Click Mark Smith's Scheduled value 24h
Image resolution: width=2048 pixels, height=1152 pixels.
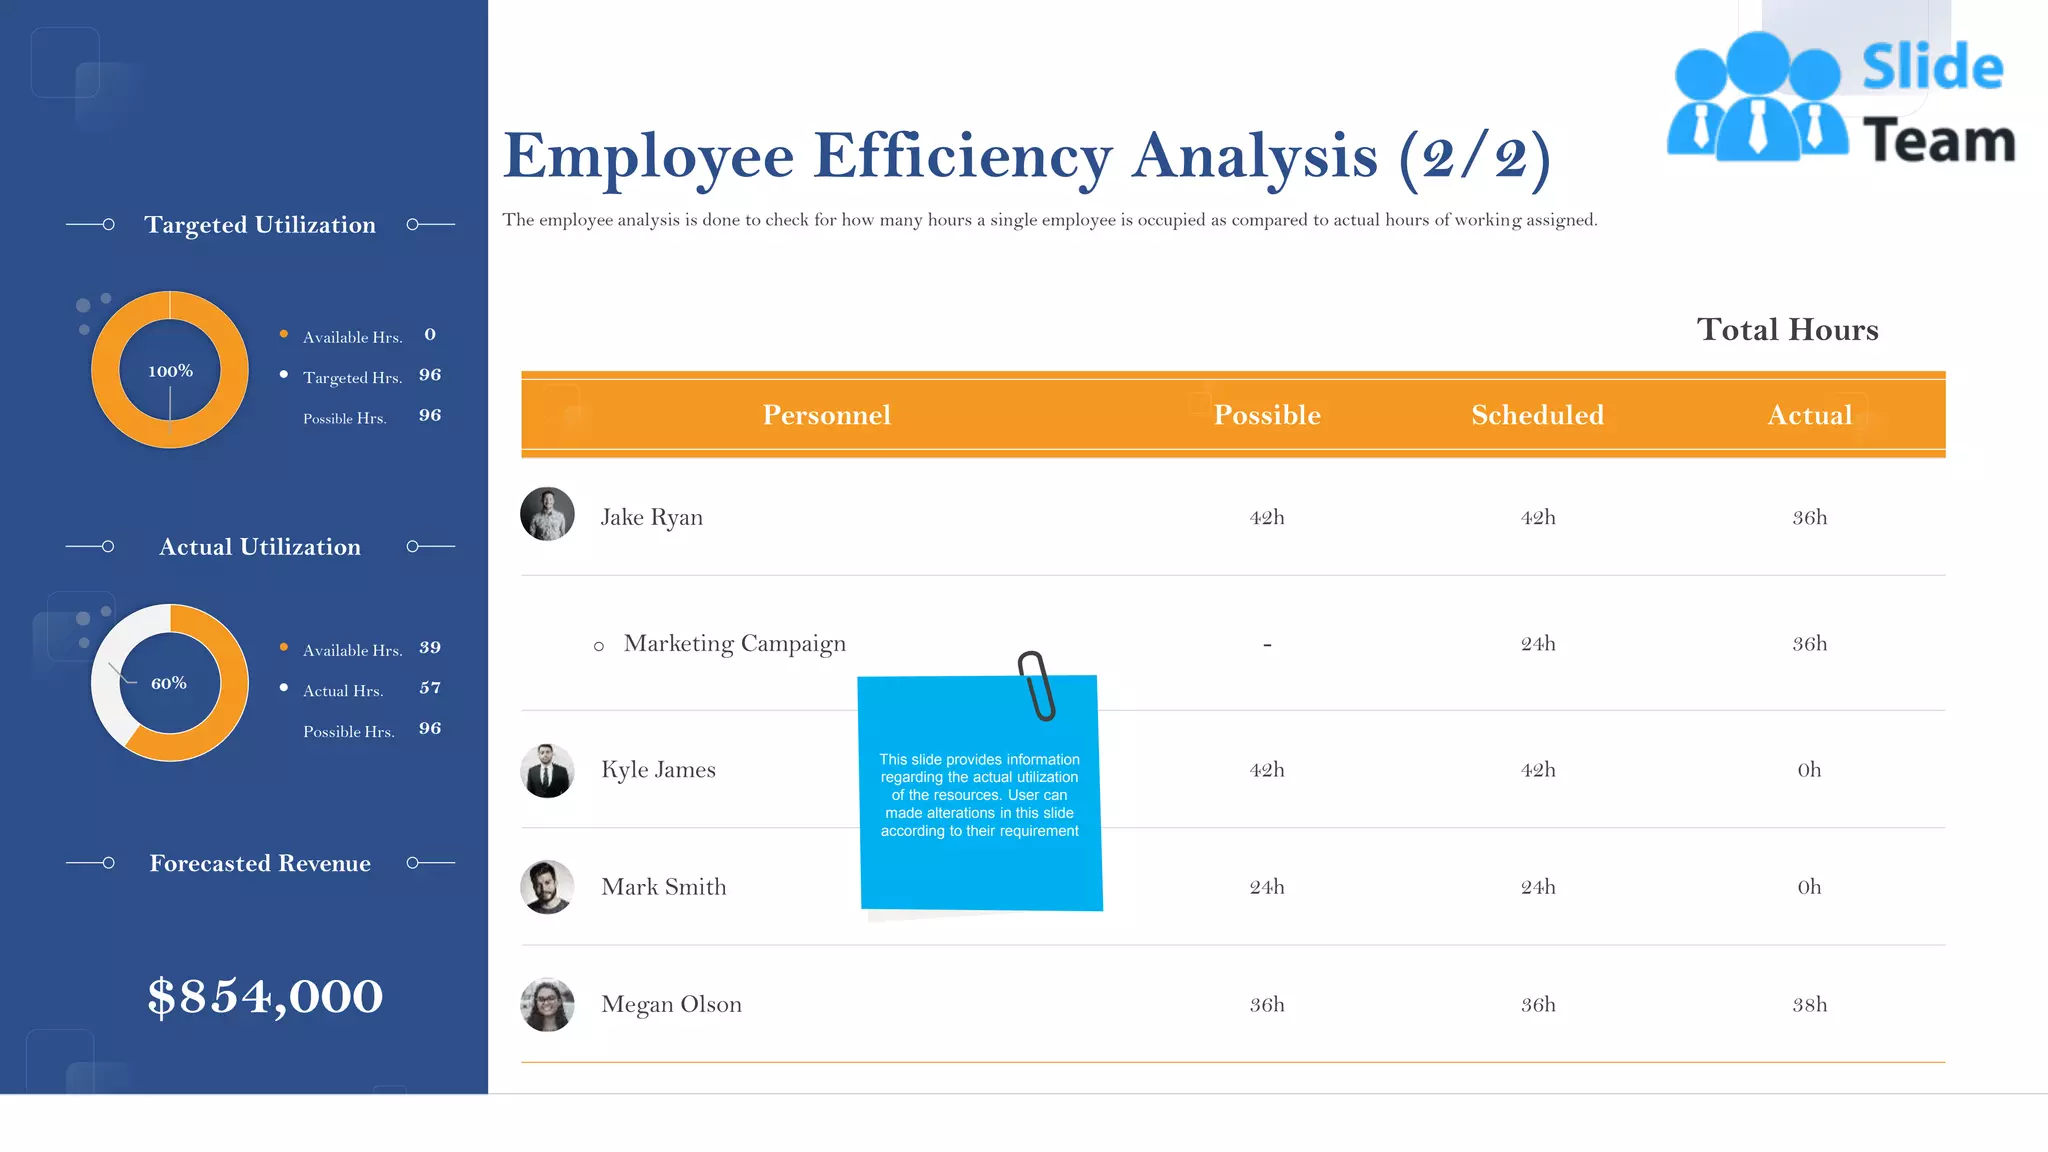click(x=1538, y=887)
